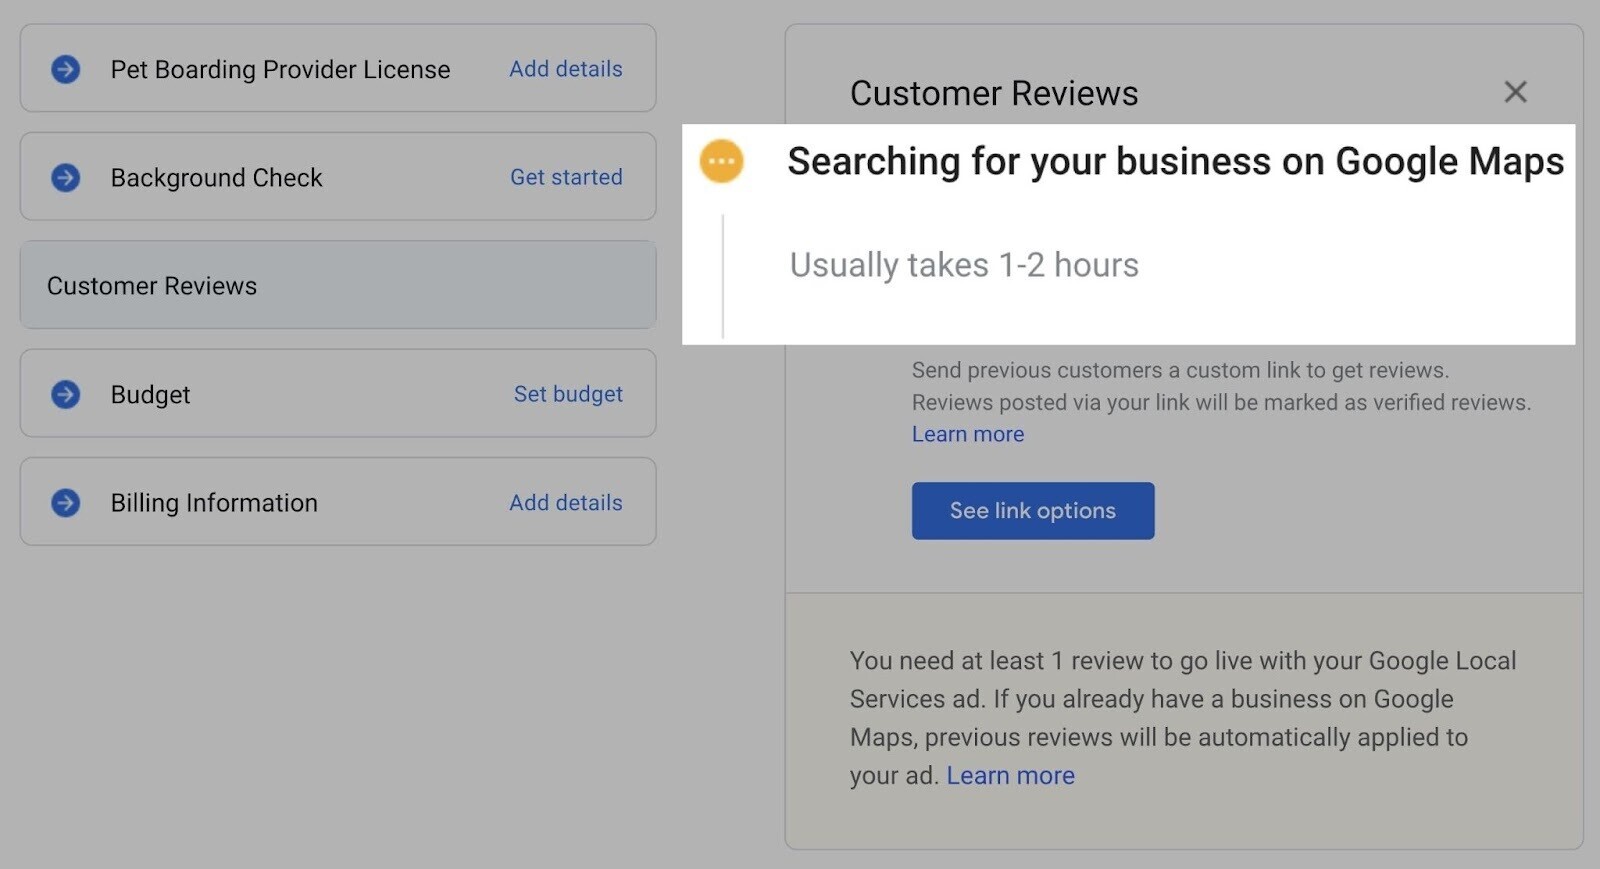
Task: Click the Customer Reviews panel title
Action: tap(994, 93)
